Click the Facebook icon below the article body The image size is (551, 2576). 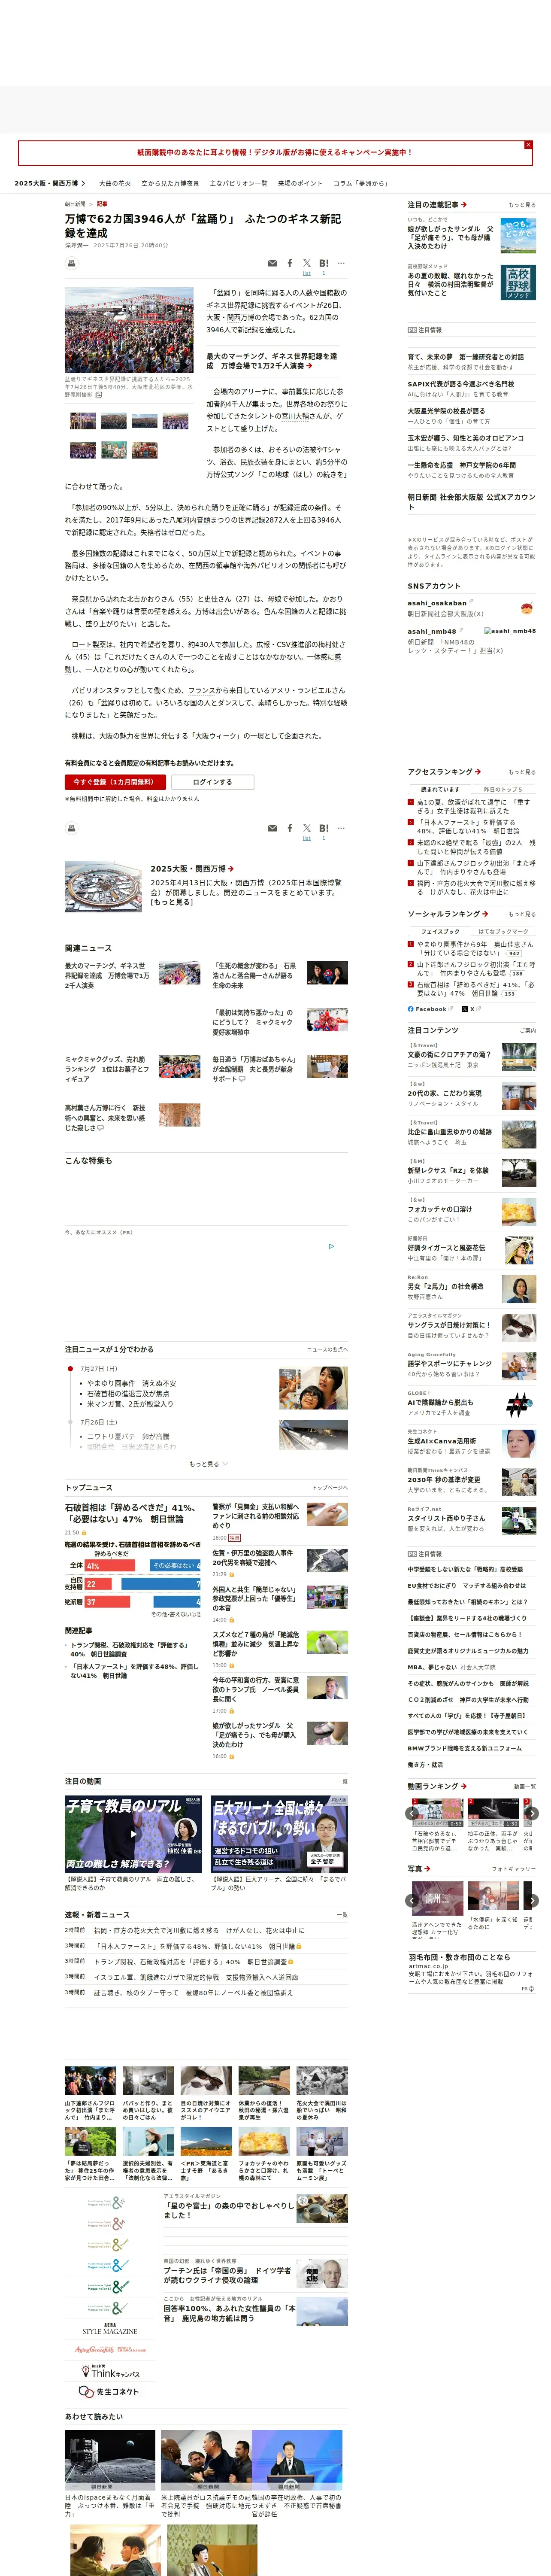click(x=290, y=828)
